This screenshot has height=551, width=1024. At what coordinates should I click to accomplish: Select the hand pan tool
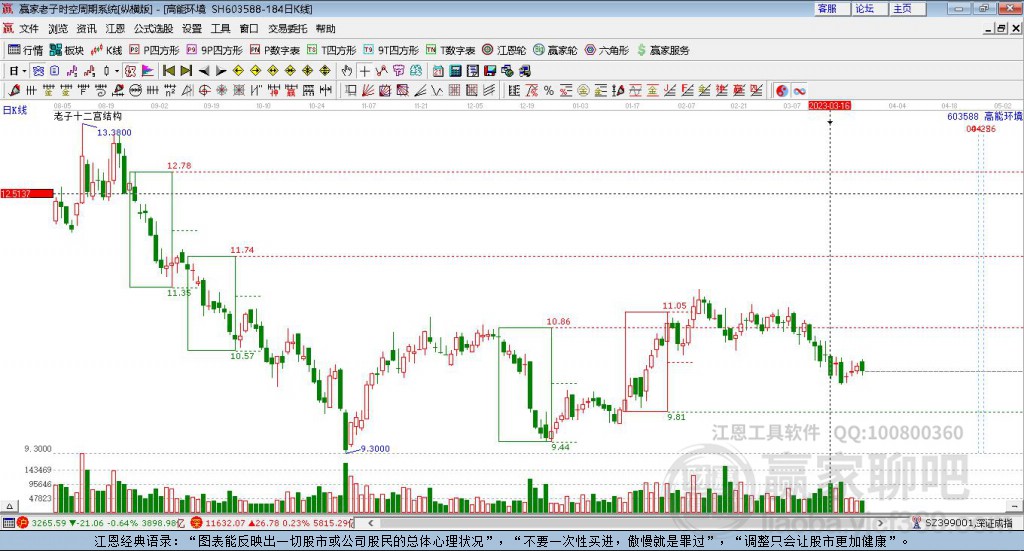tap(347, 71)
